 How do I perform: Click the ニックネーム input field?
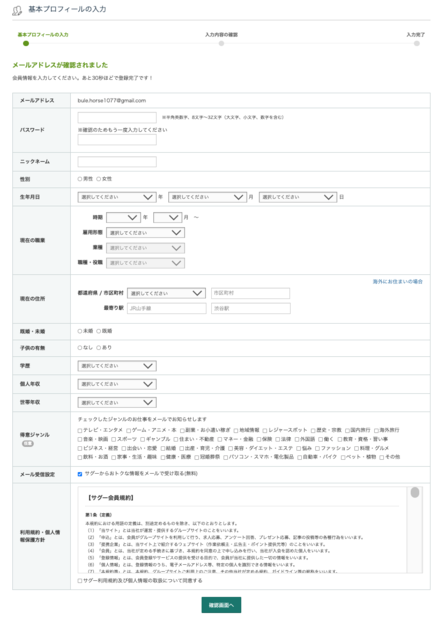click(x=117, y=161)
